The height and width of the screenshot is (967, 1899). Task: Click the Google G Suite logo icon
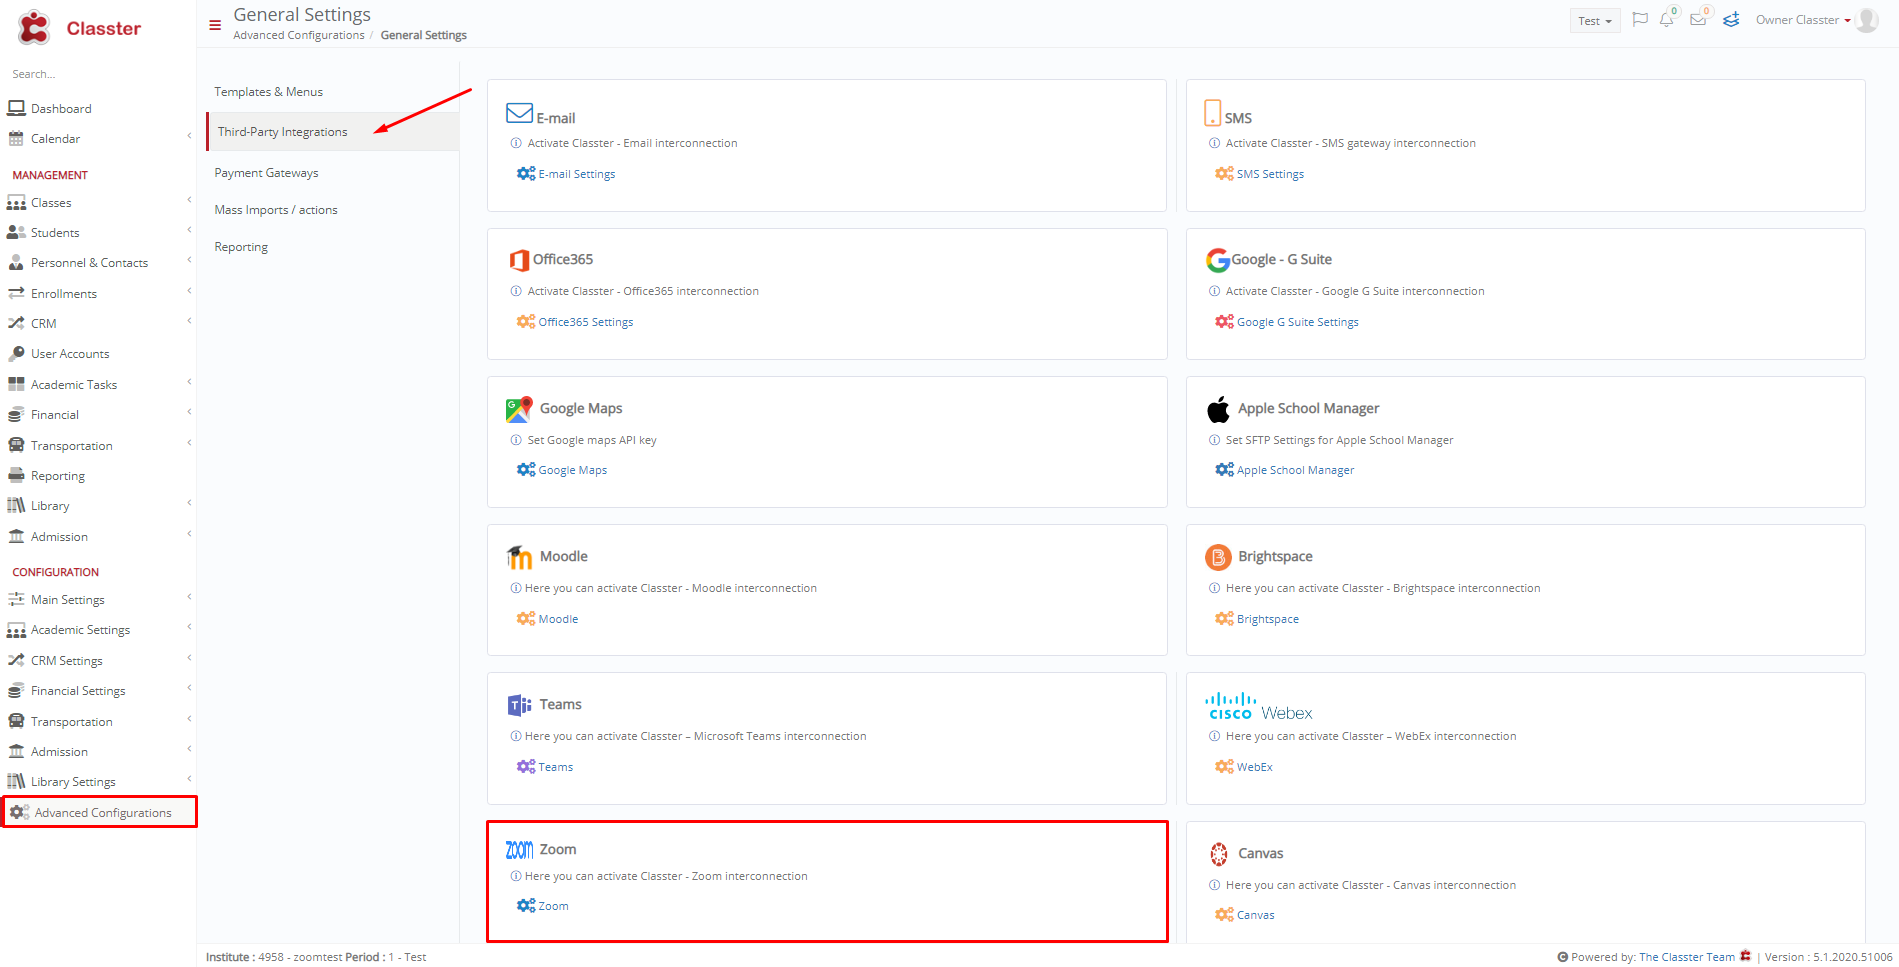pyautogui.click(x=1217, y=260)
